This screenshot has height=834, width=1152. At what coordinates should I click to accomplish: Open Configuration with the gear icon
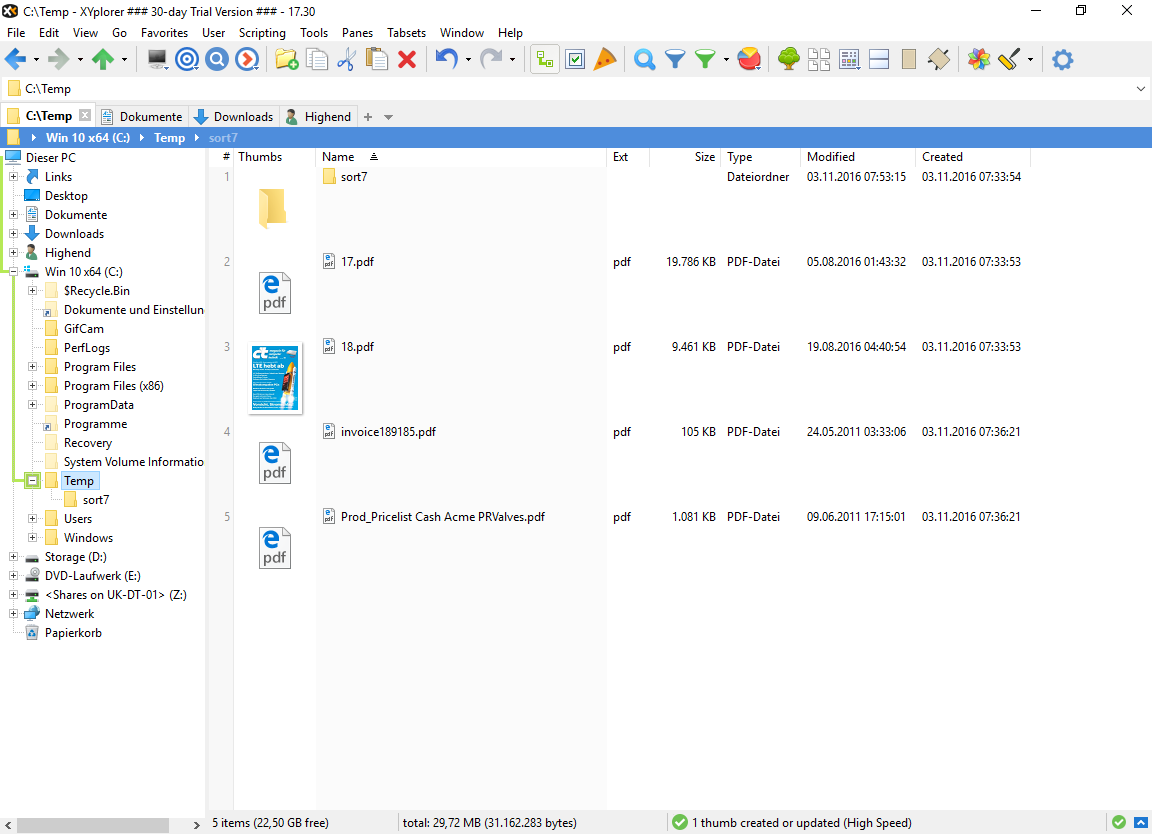[1062, 60]
